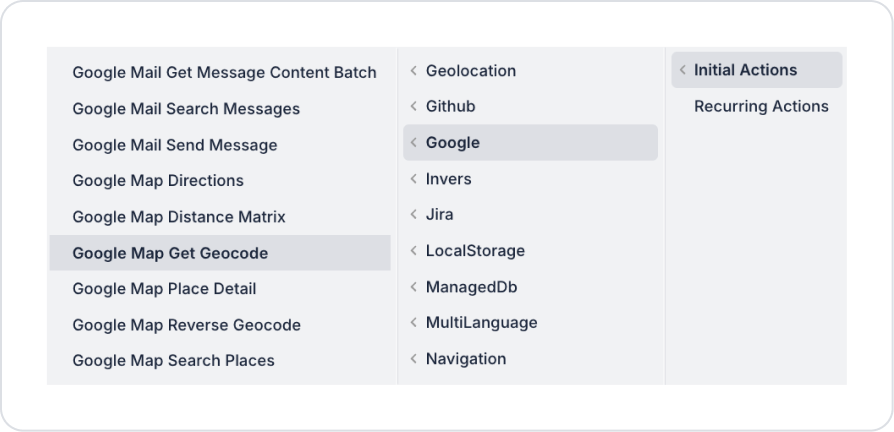Choose Google Mail Get Message Content Batch
Image resolution: width=894 pixels, height=432 pixels.
coord(224,72)
